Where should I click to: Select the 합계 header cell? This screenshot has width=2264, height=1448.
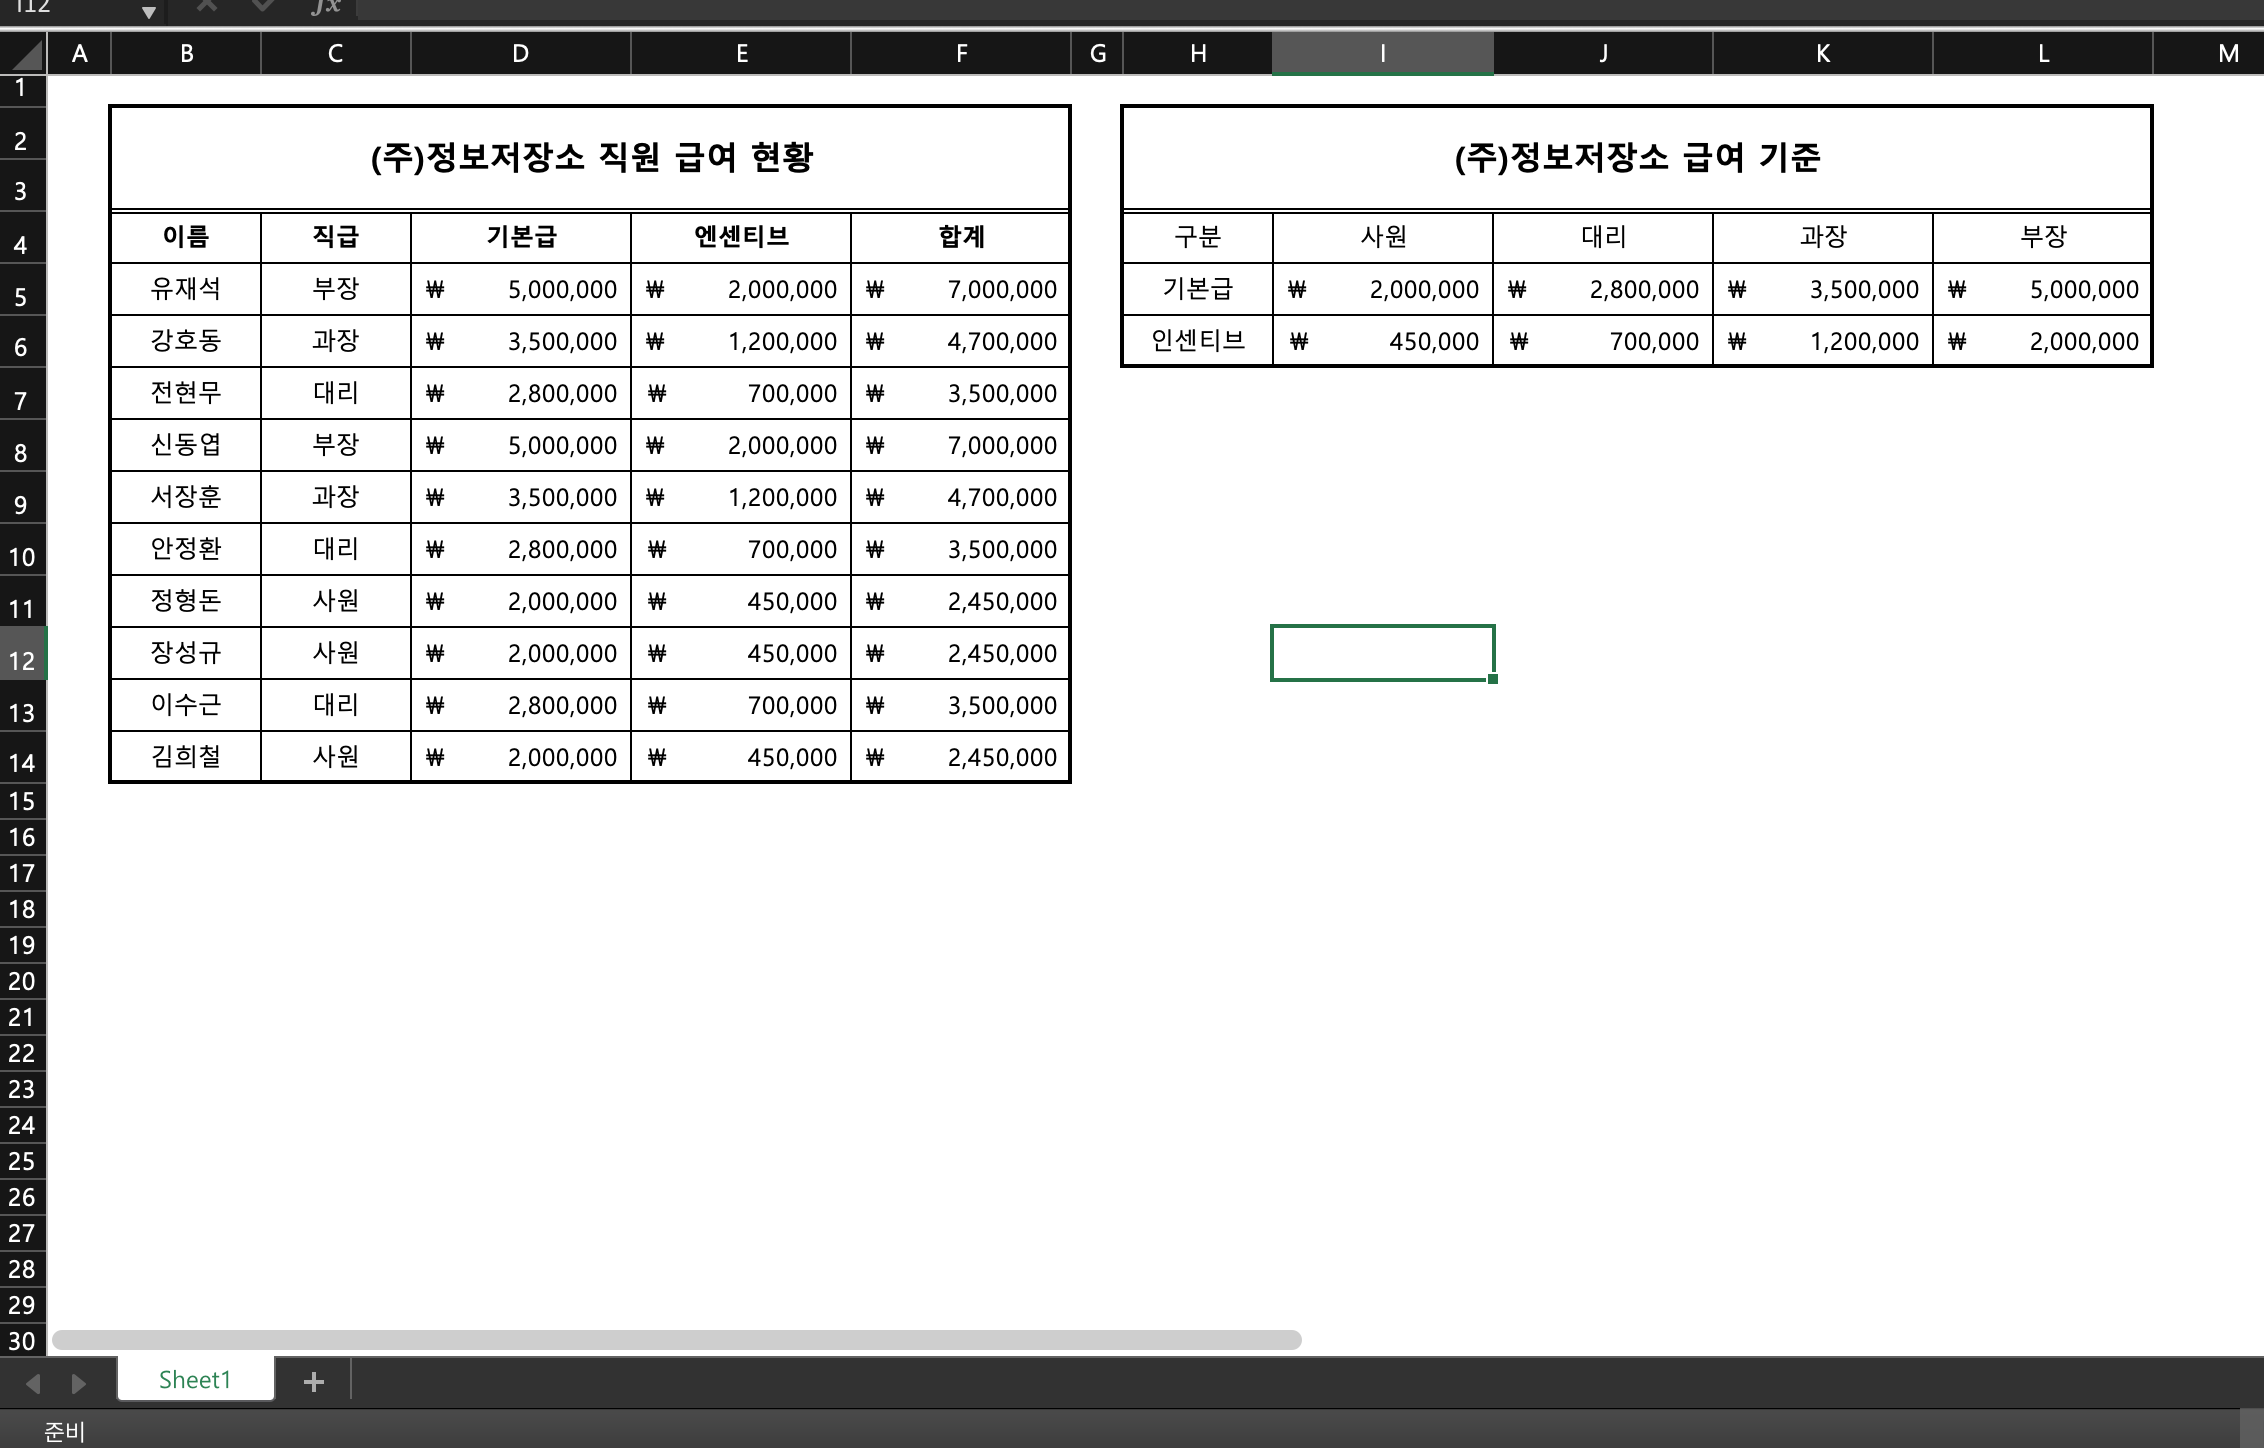coord(960,237)
